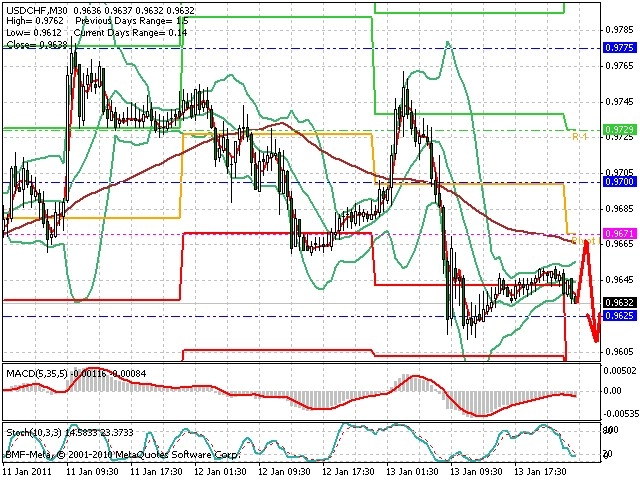Click the black 0.9632 current price label
Screen dimensions: 640x480
tap(620, 302)
